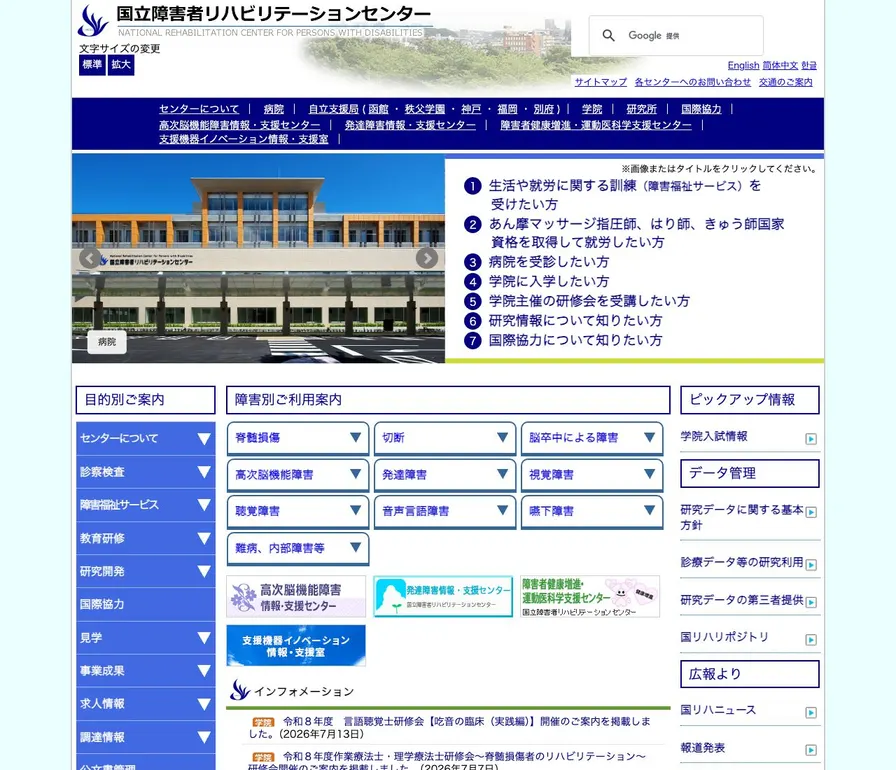Open 学院 in top navigation bar
The width and height of the screenshot is (896, 770).
pos(592,109)
